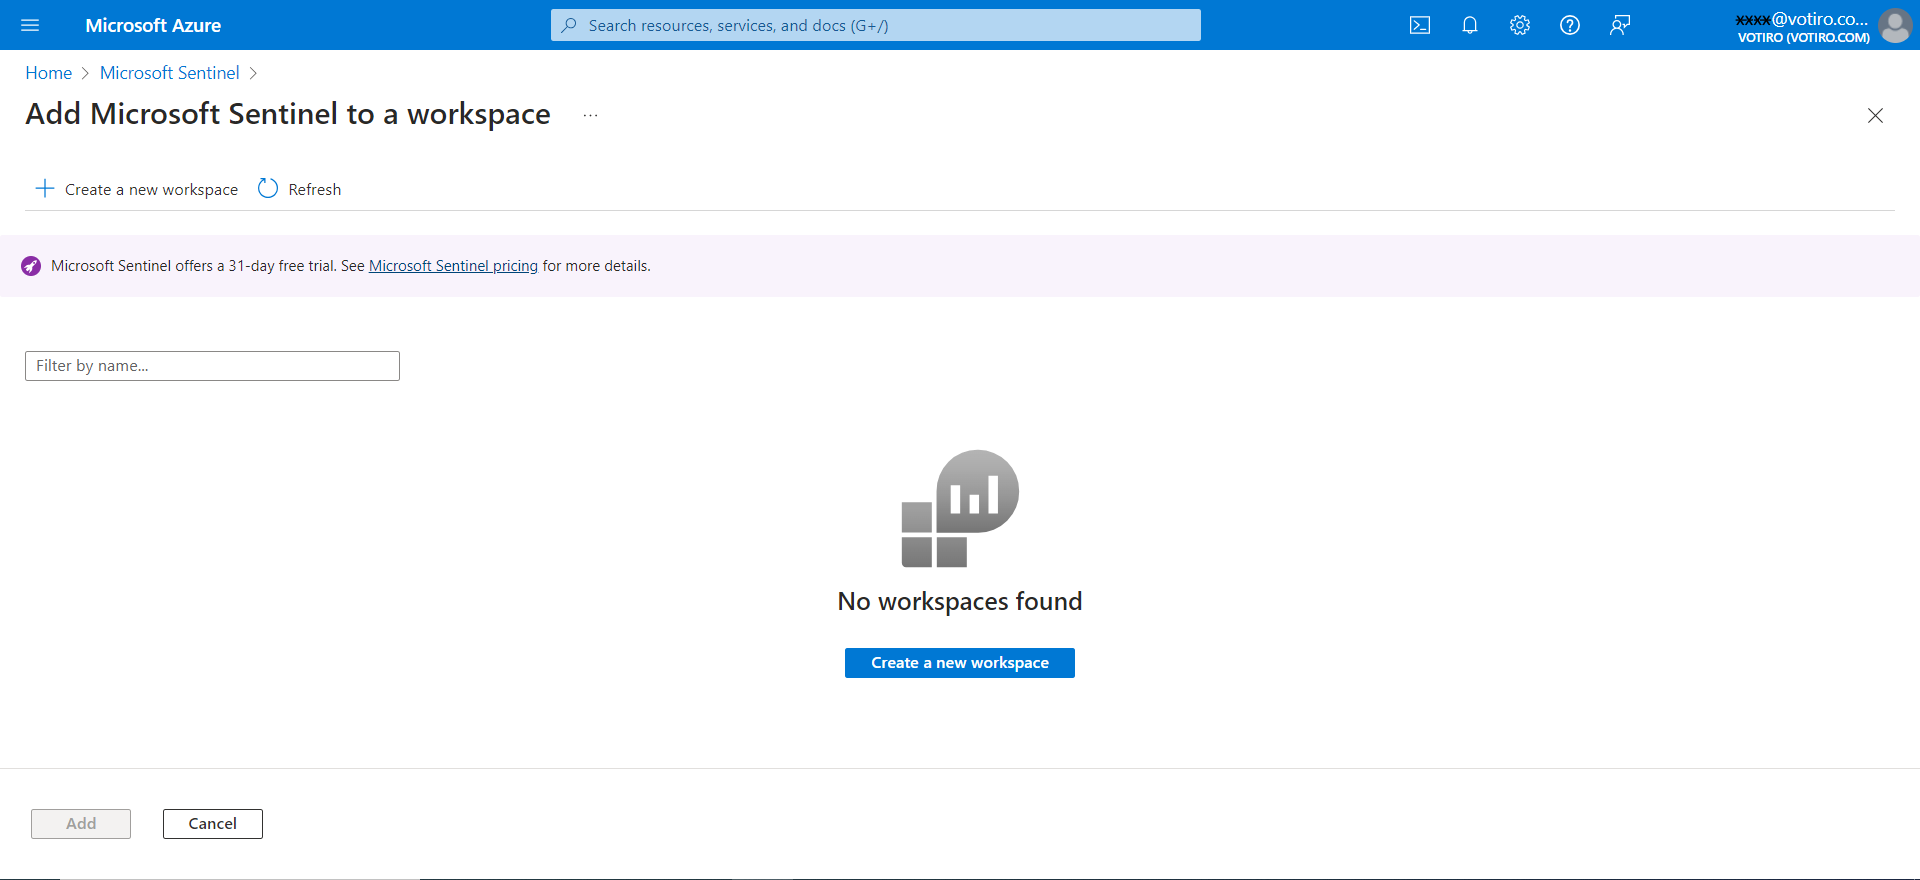This screenshot has width=1920, height=880.
Task: Click the search magnifier icon
Action: coord(569,25)
